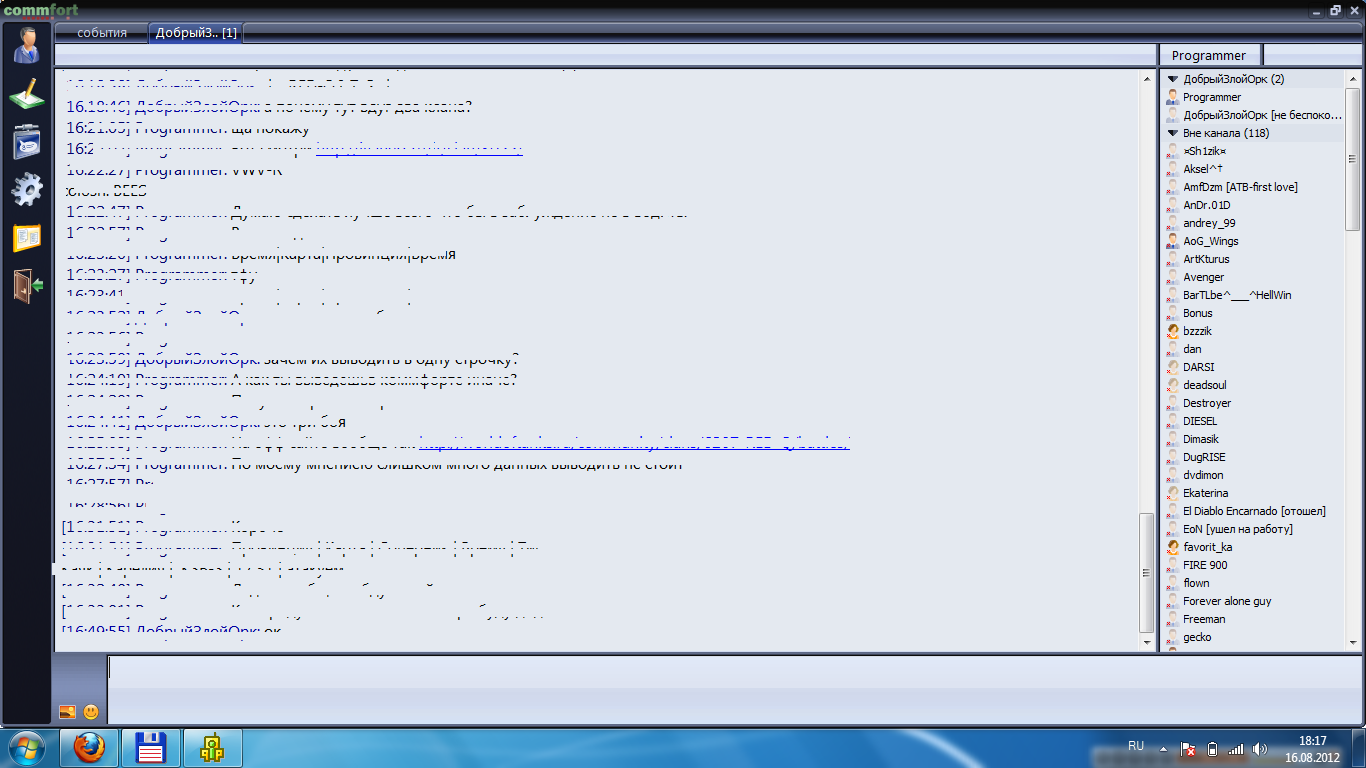Click the QIP icon in taskbar
The height and width of the screenshot is (768, 1366).
click(211, 748)
